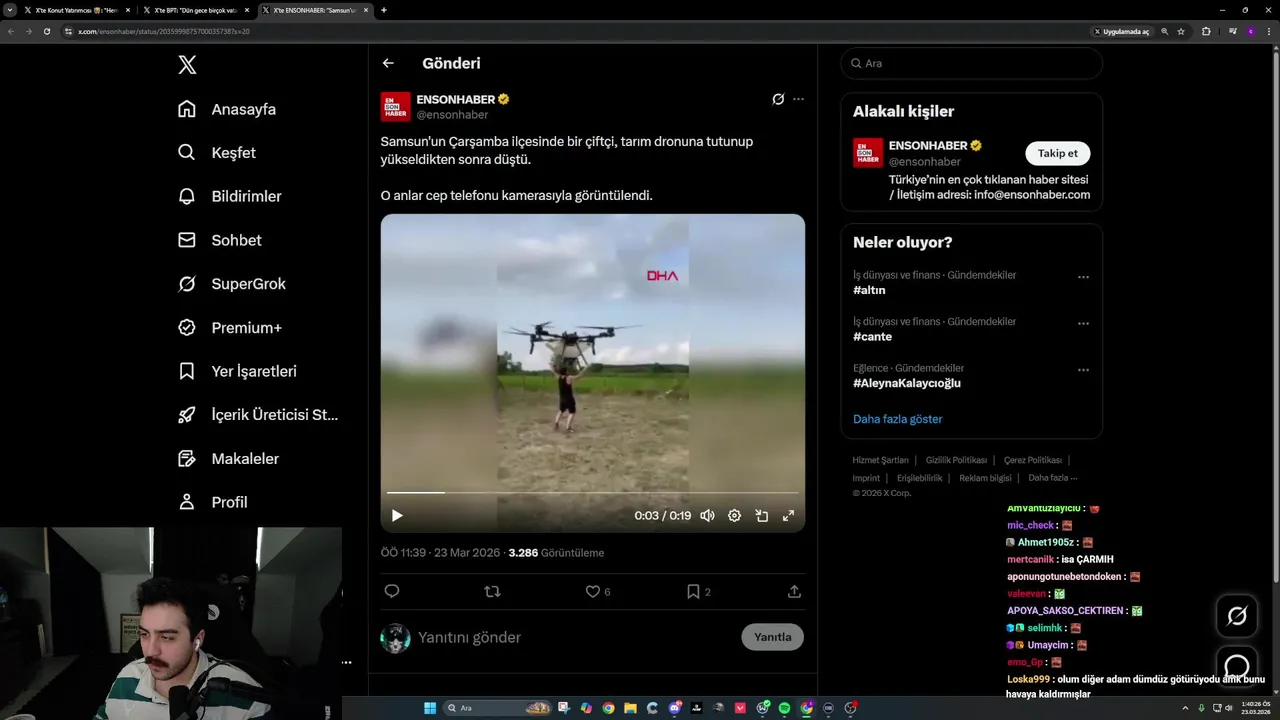Screen dimensions: 1280x720
Task: Open Spotify from the taskbar
Action: coord(785,708)
